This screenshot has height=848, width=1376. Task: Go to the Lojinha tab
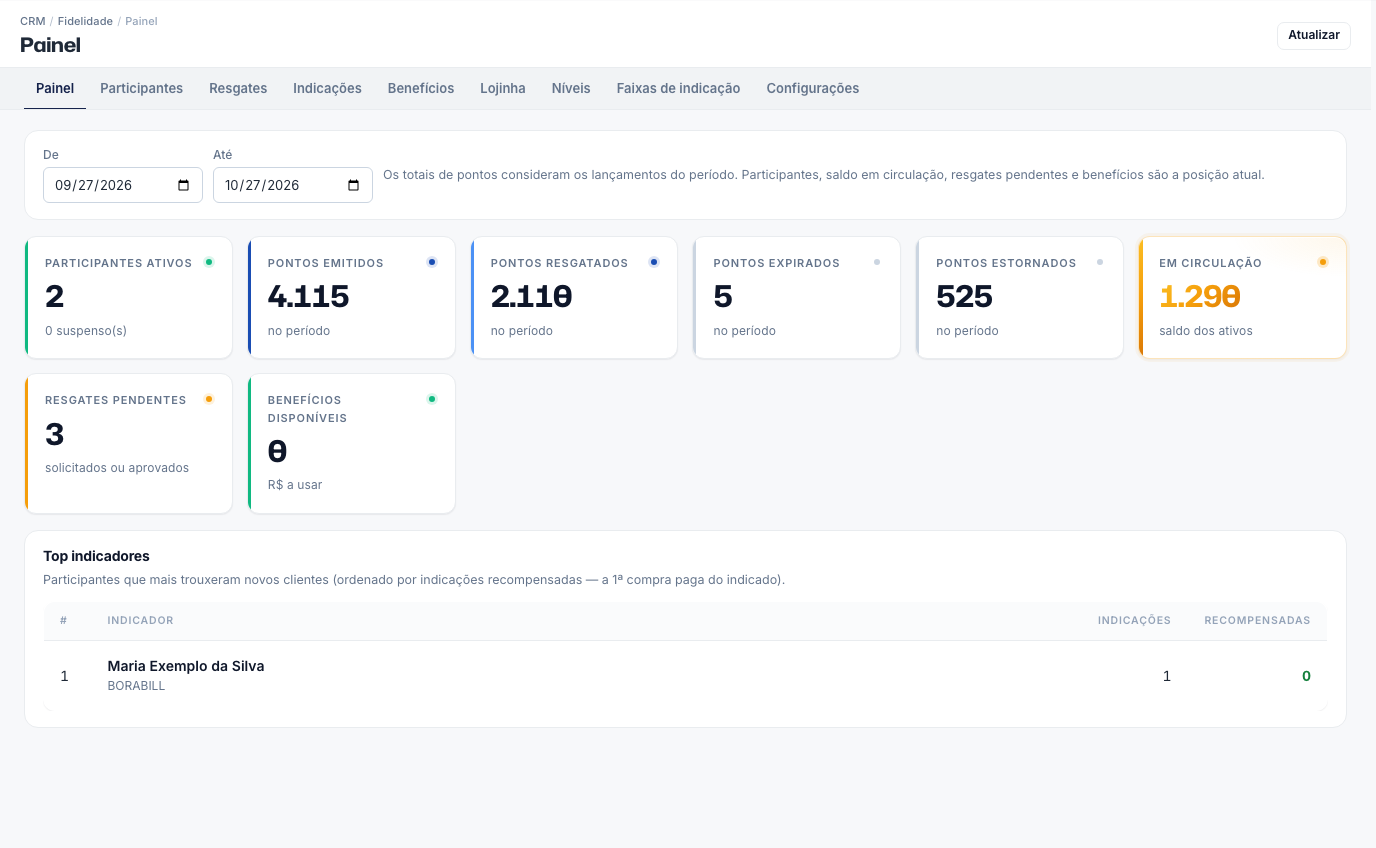tap(503, 88)
